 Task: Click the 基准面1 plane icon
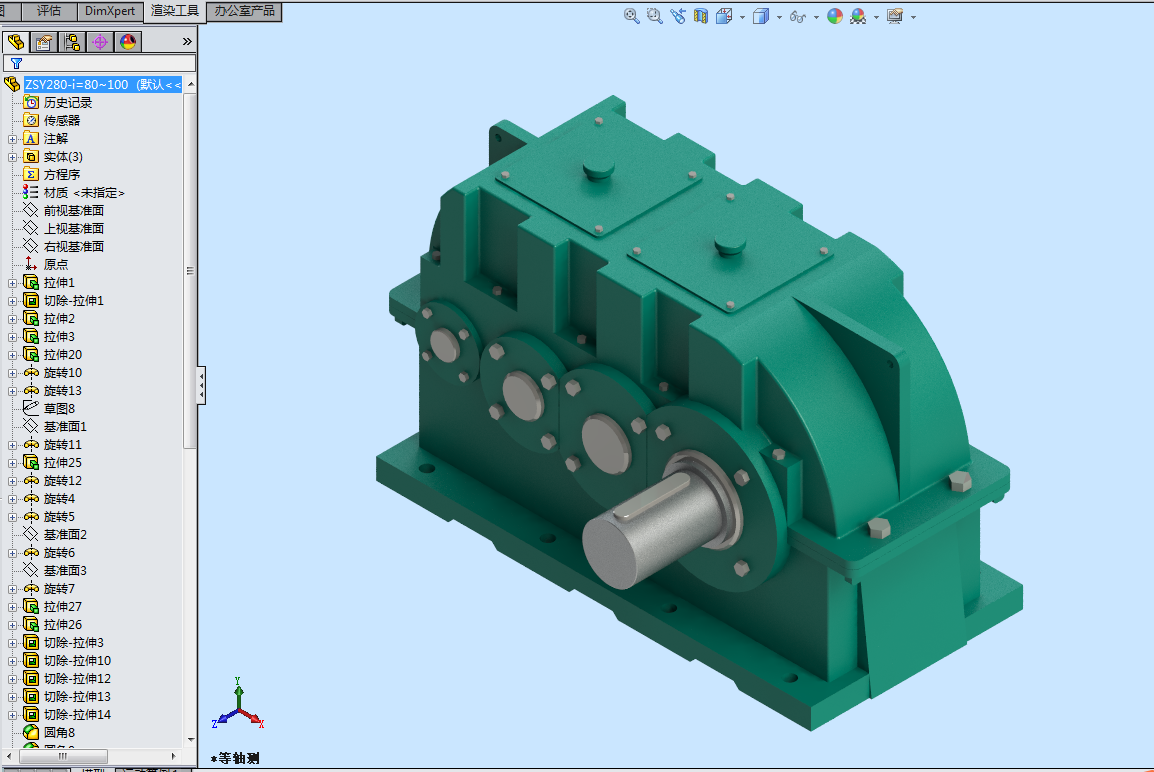pos(31,426)
